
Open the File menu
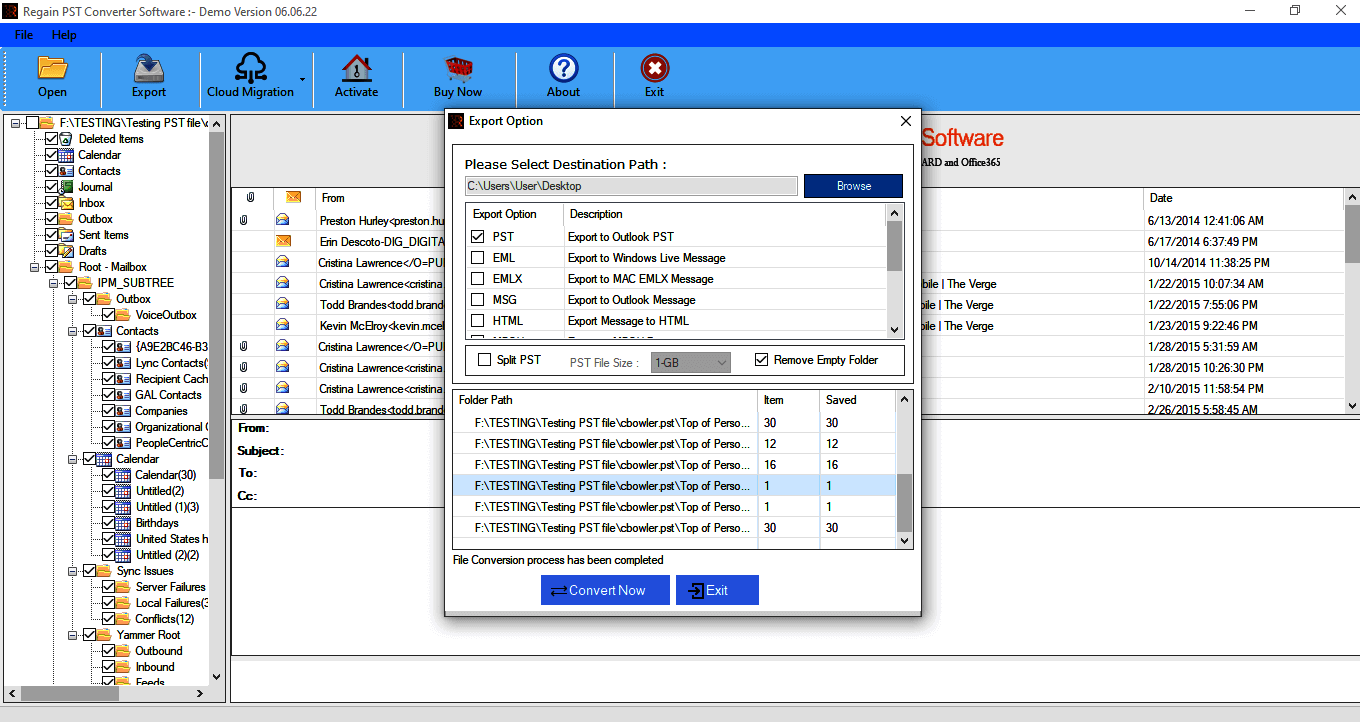pos(24,35)
